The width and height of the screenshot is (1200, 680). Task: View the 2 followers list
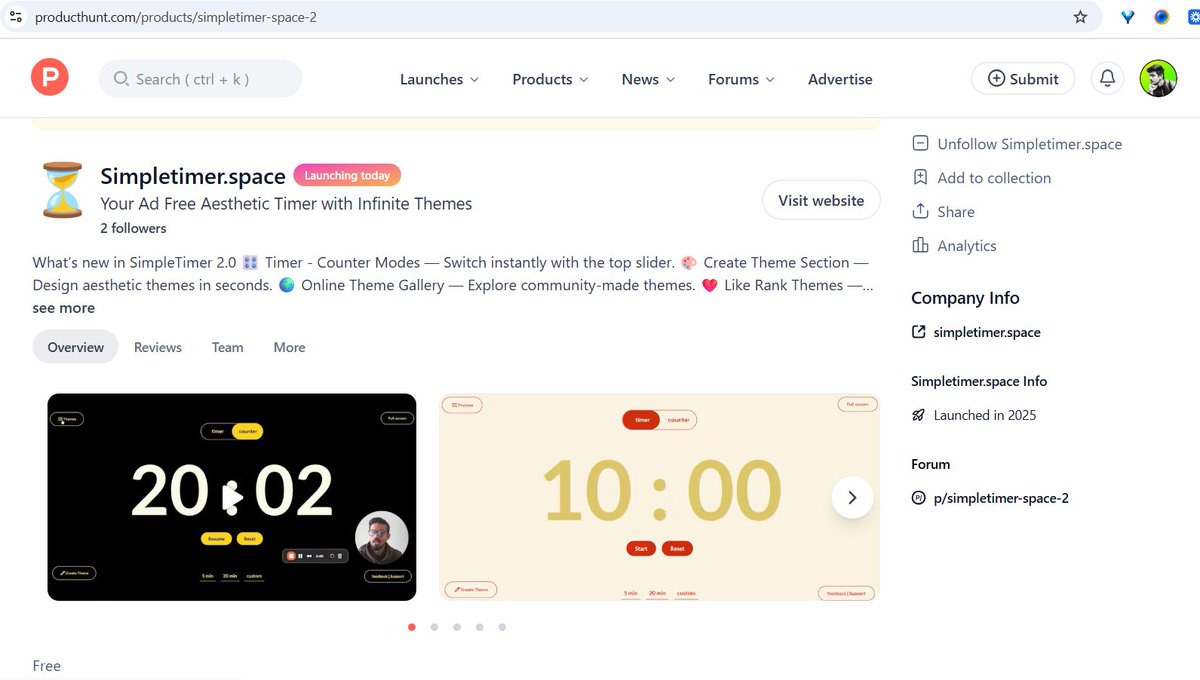pos(133,228)
